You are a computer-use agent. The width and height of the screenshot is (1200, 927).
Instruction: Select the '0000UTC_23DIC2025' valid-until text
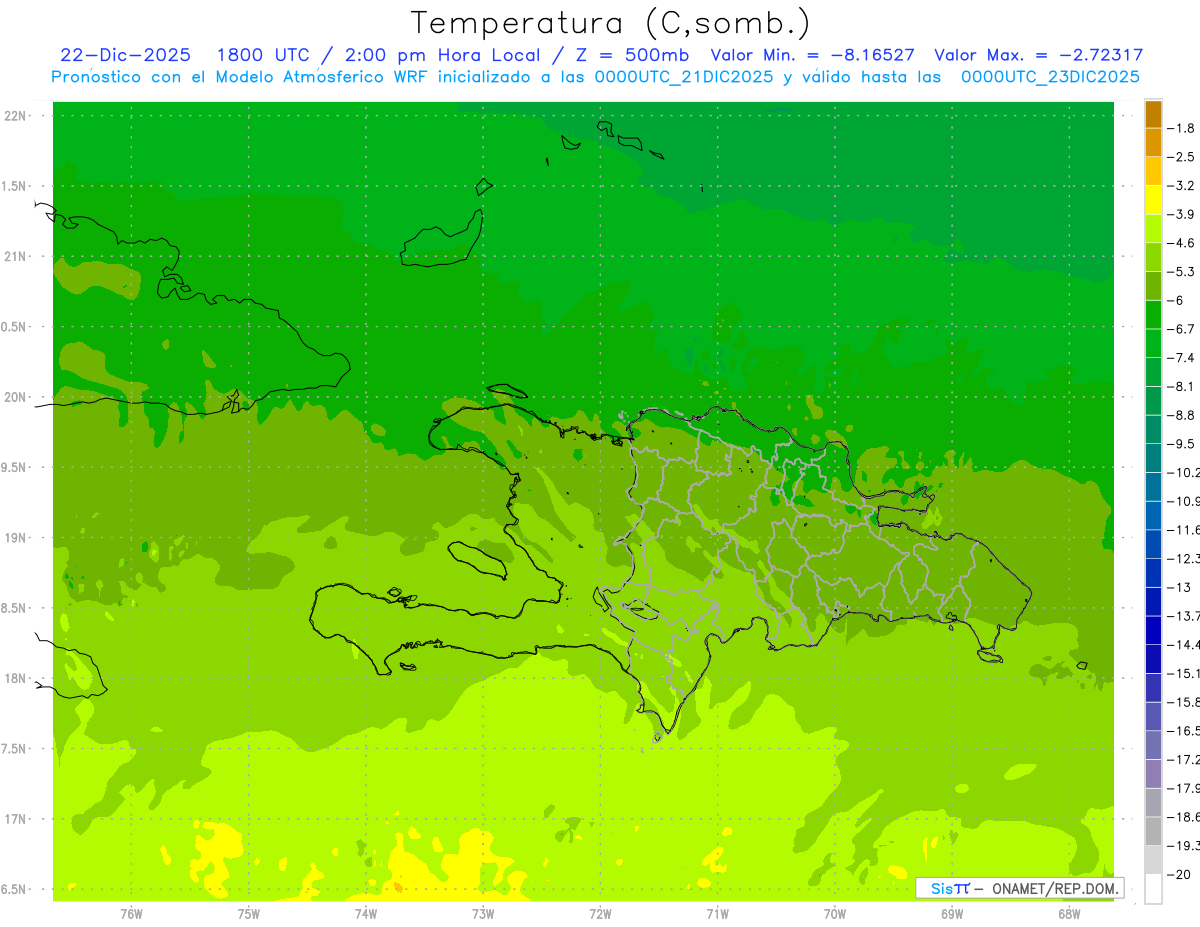pyautogui.click(x=1050, y=77)
